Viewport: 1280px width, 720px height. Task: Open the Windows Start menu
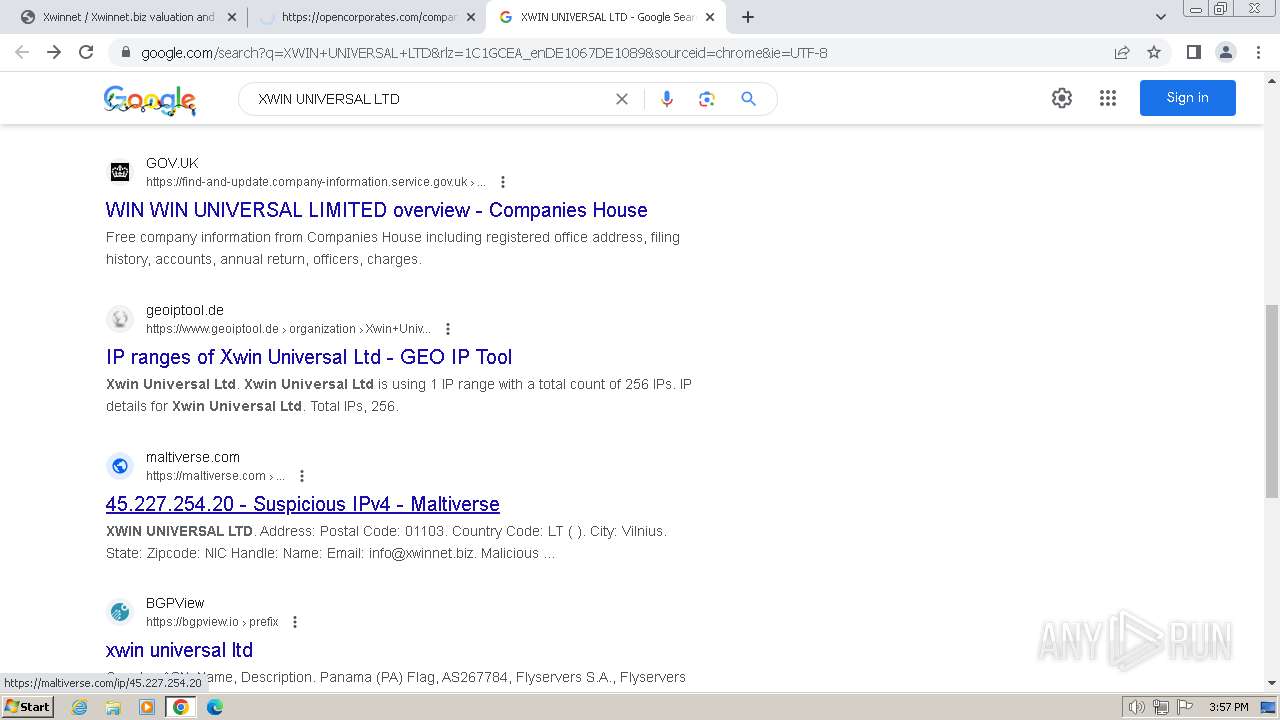click(27, 707)
